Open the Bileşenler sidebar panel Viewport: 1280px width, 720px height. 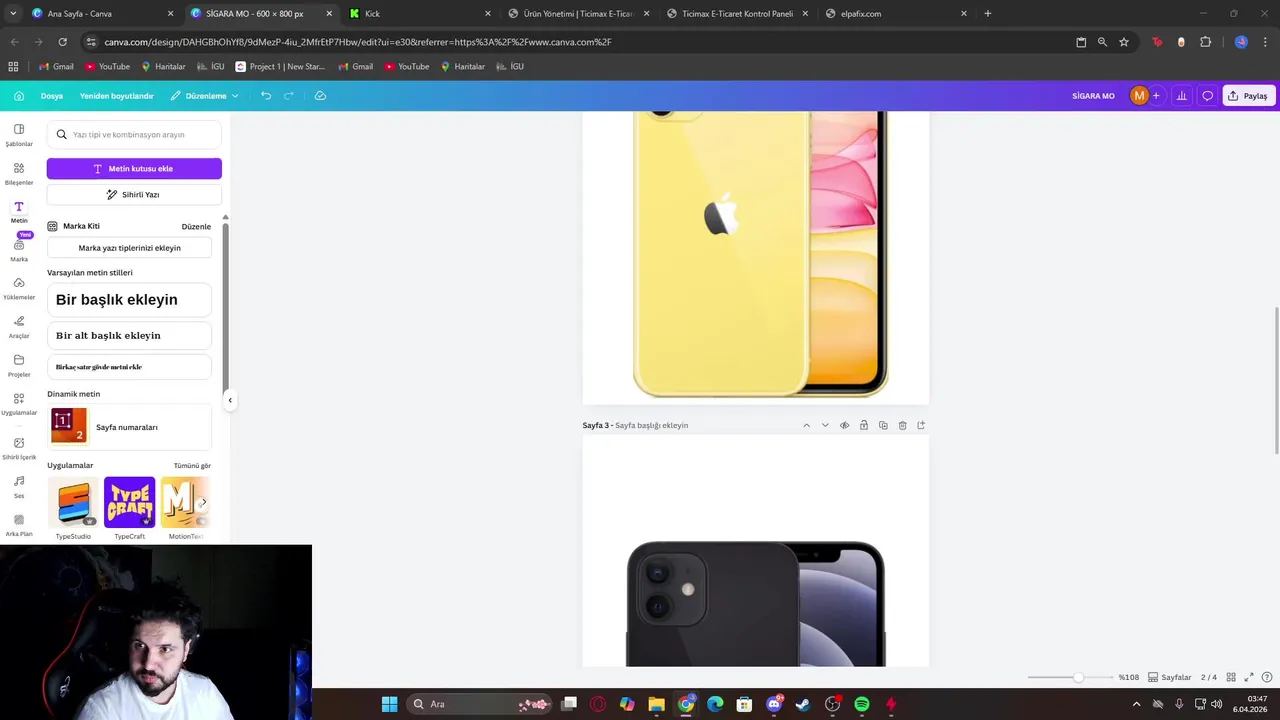coord(19,174)
